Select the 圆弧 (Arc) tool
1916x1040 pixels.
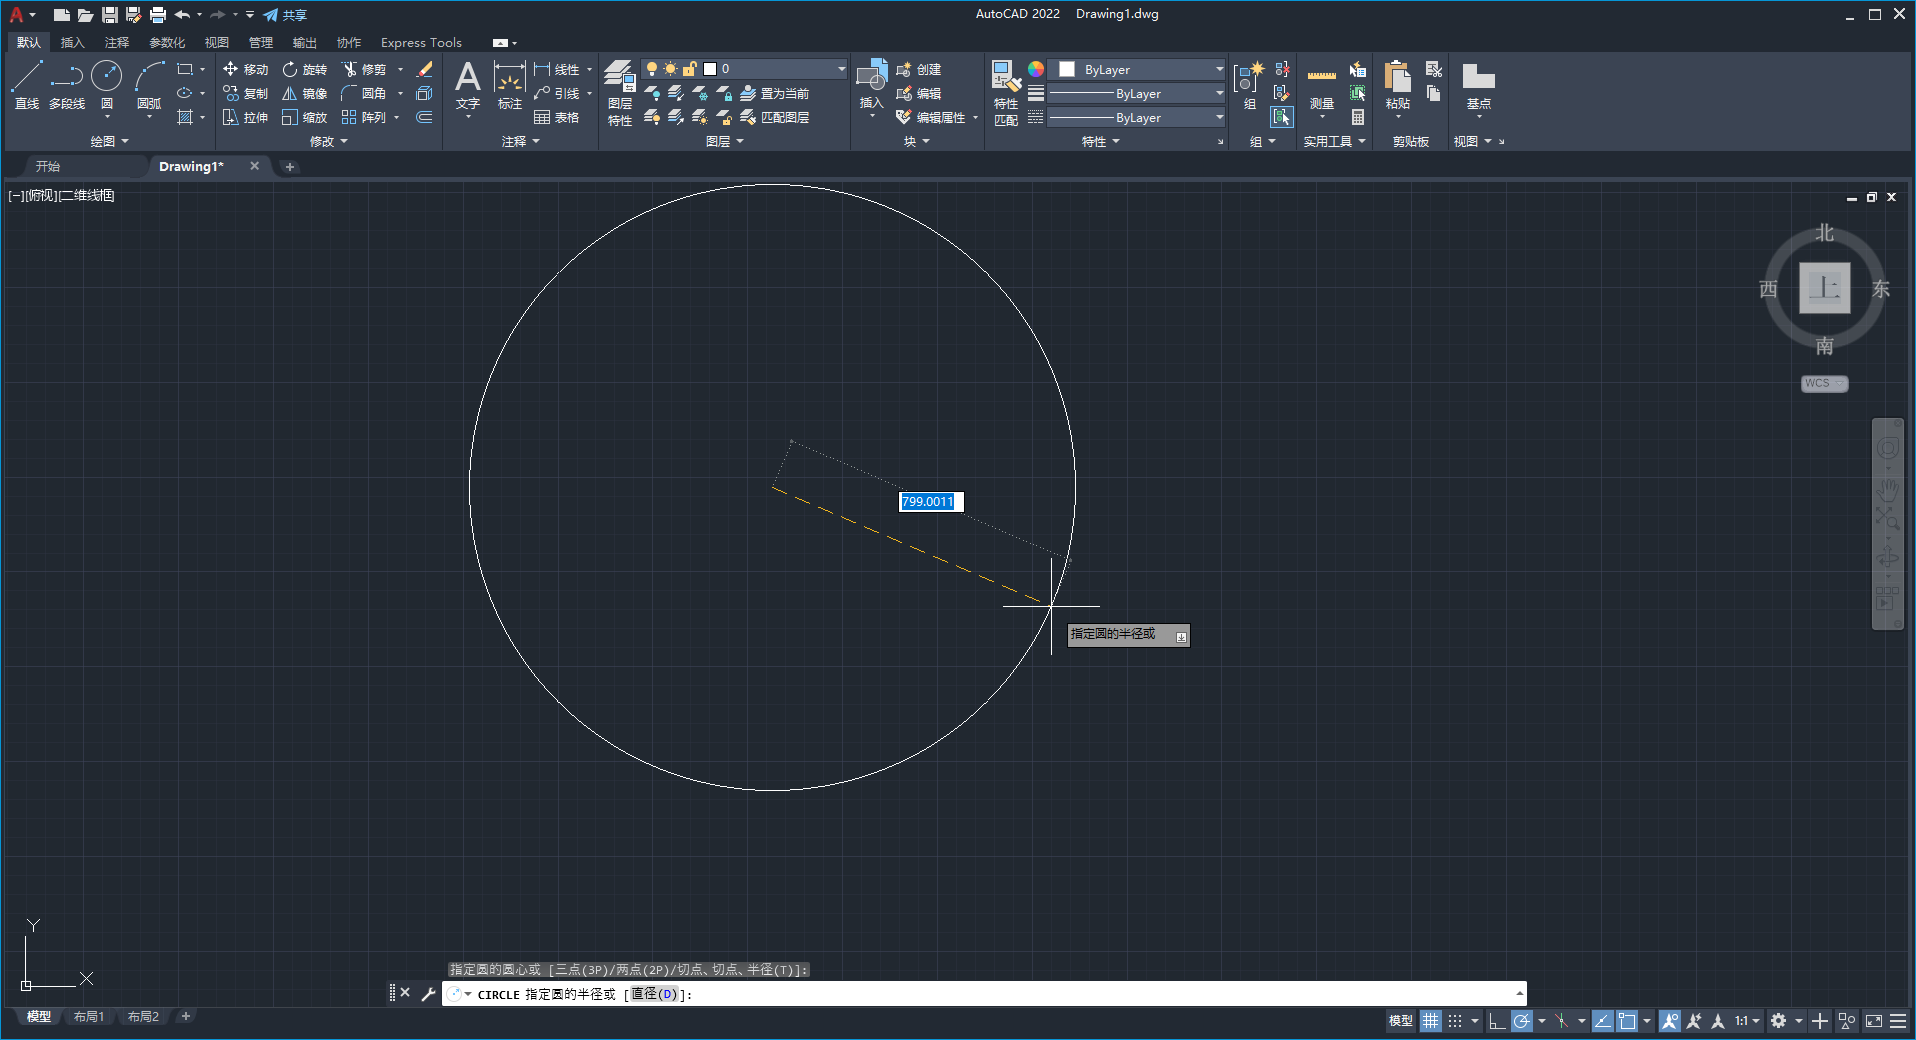149,85
